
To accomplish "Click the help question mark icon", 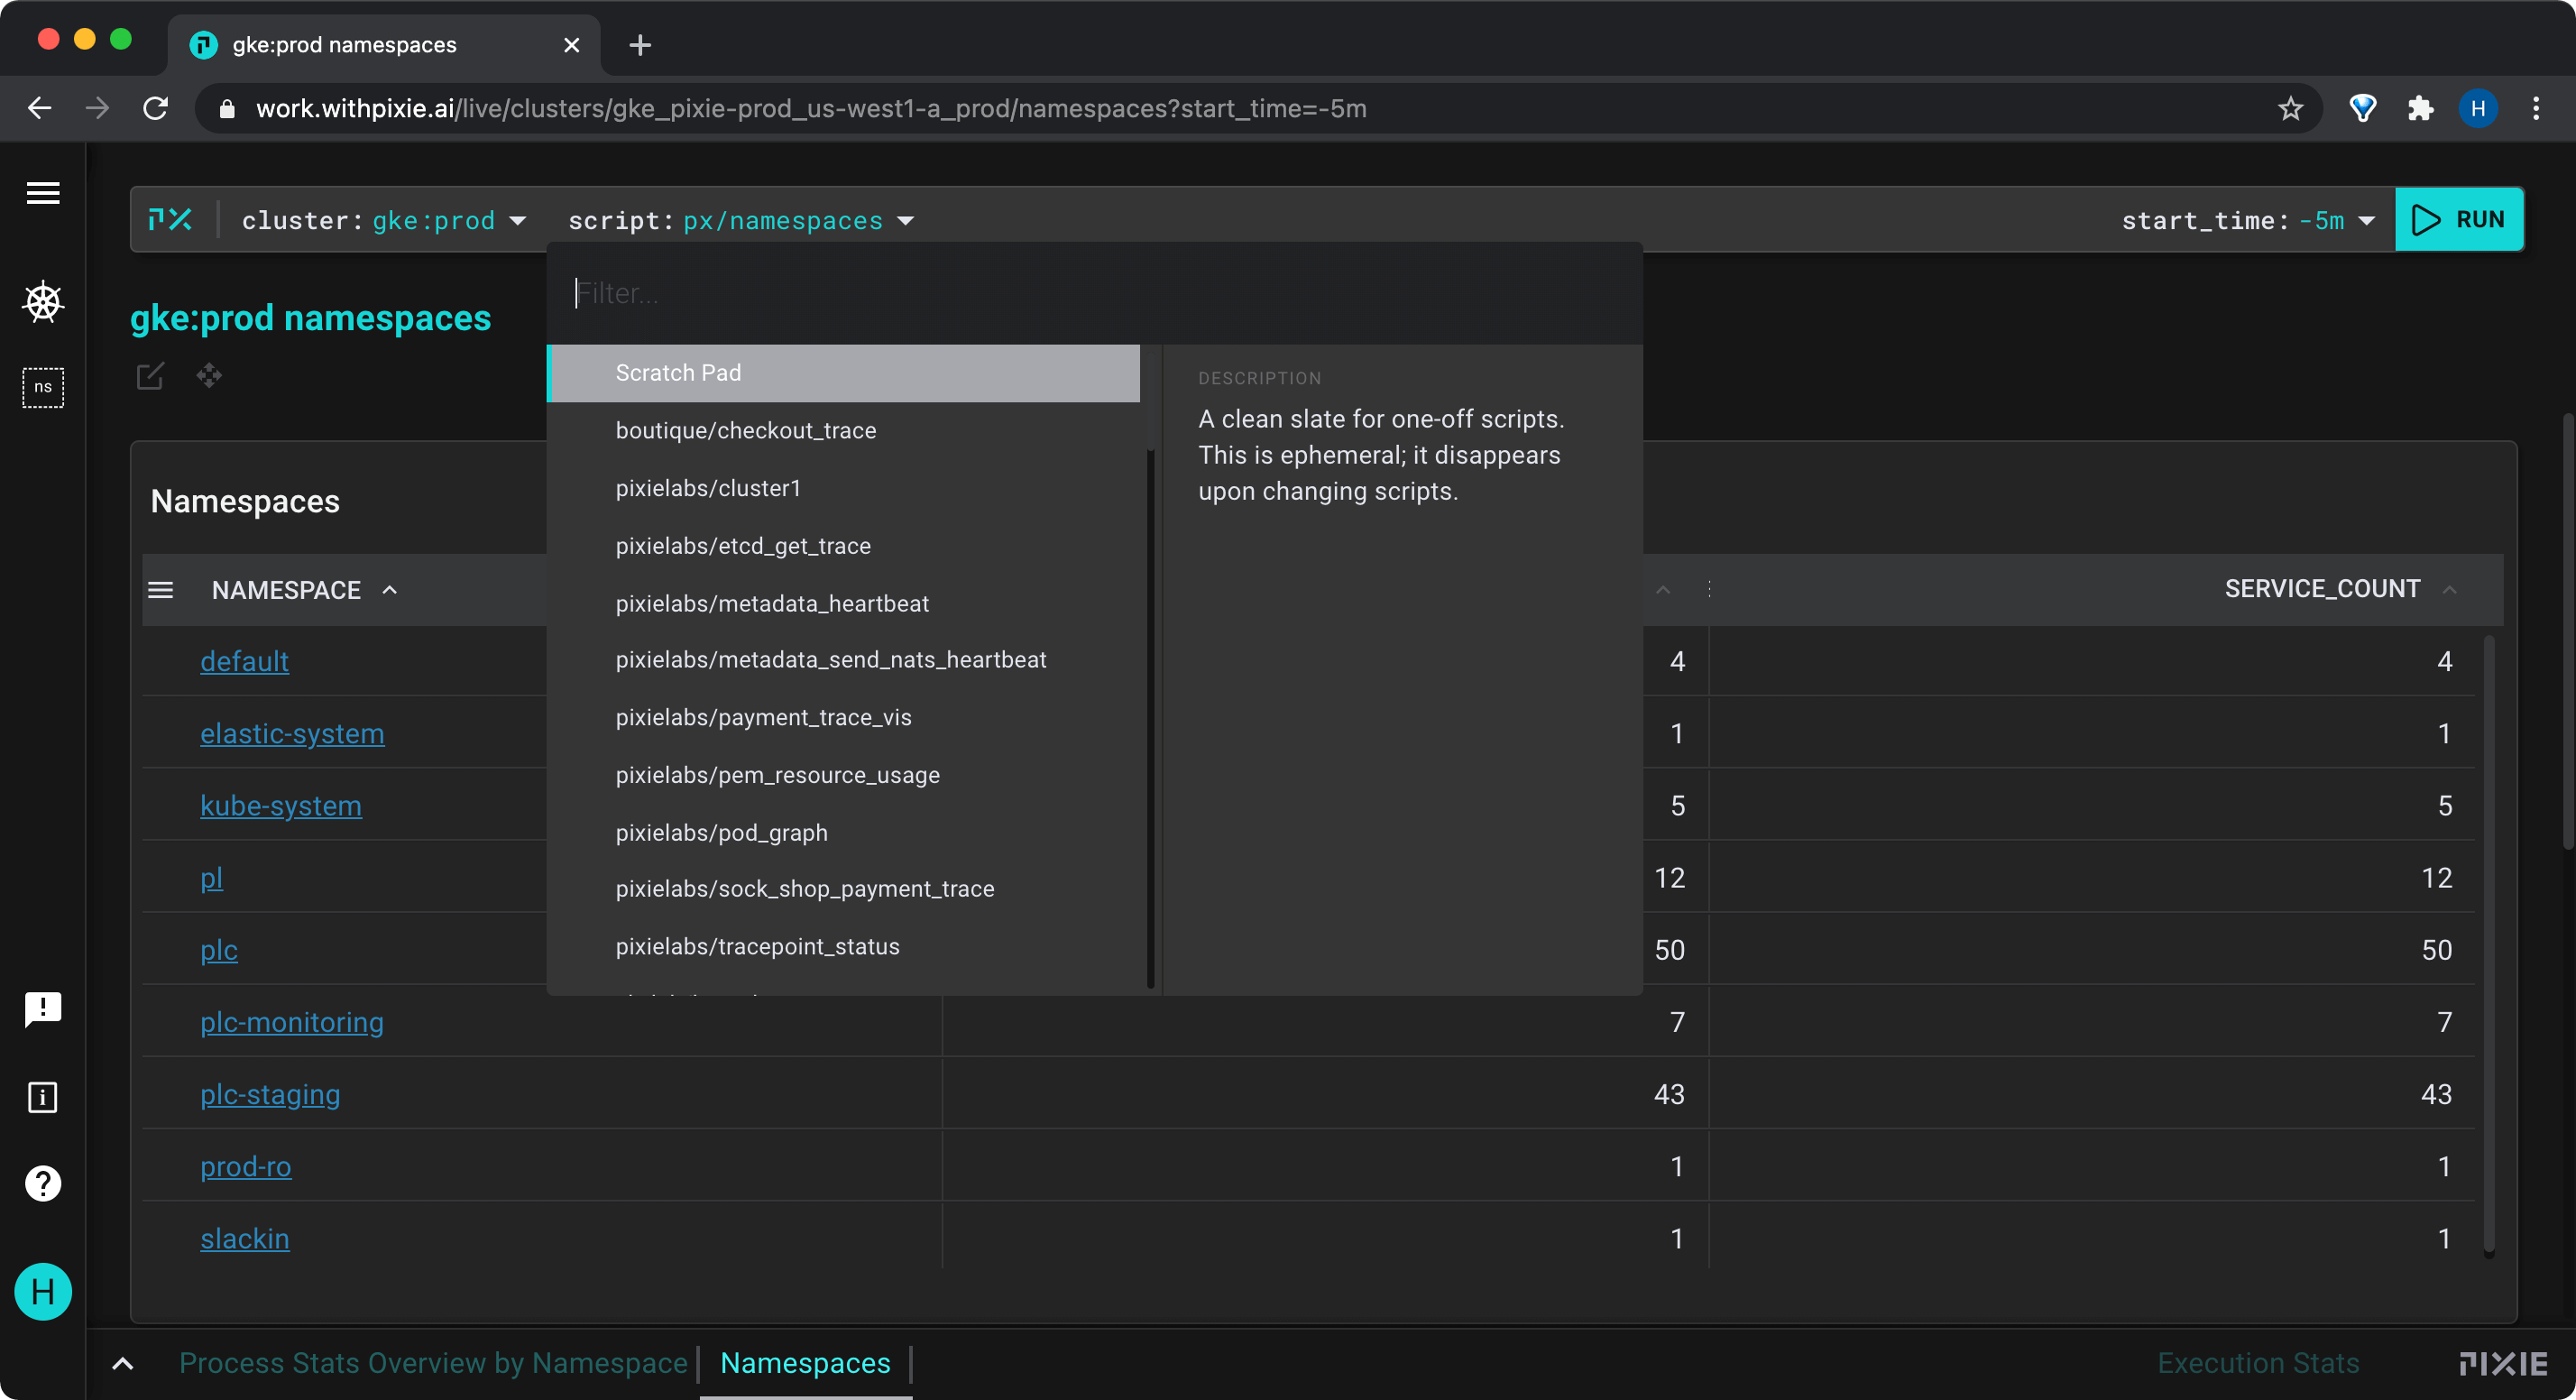I will 43,1183.
